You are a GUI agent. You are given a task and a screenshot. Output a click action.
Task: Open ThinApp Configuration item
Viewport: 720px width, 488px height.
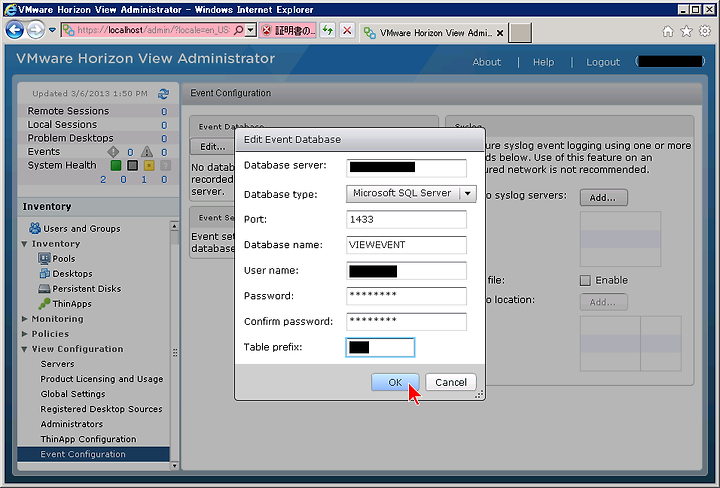pos(88,439)
